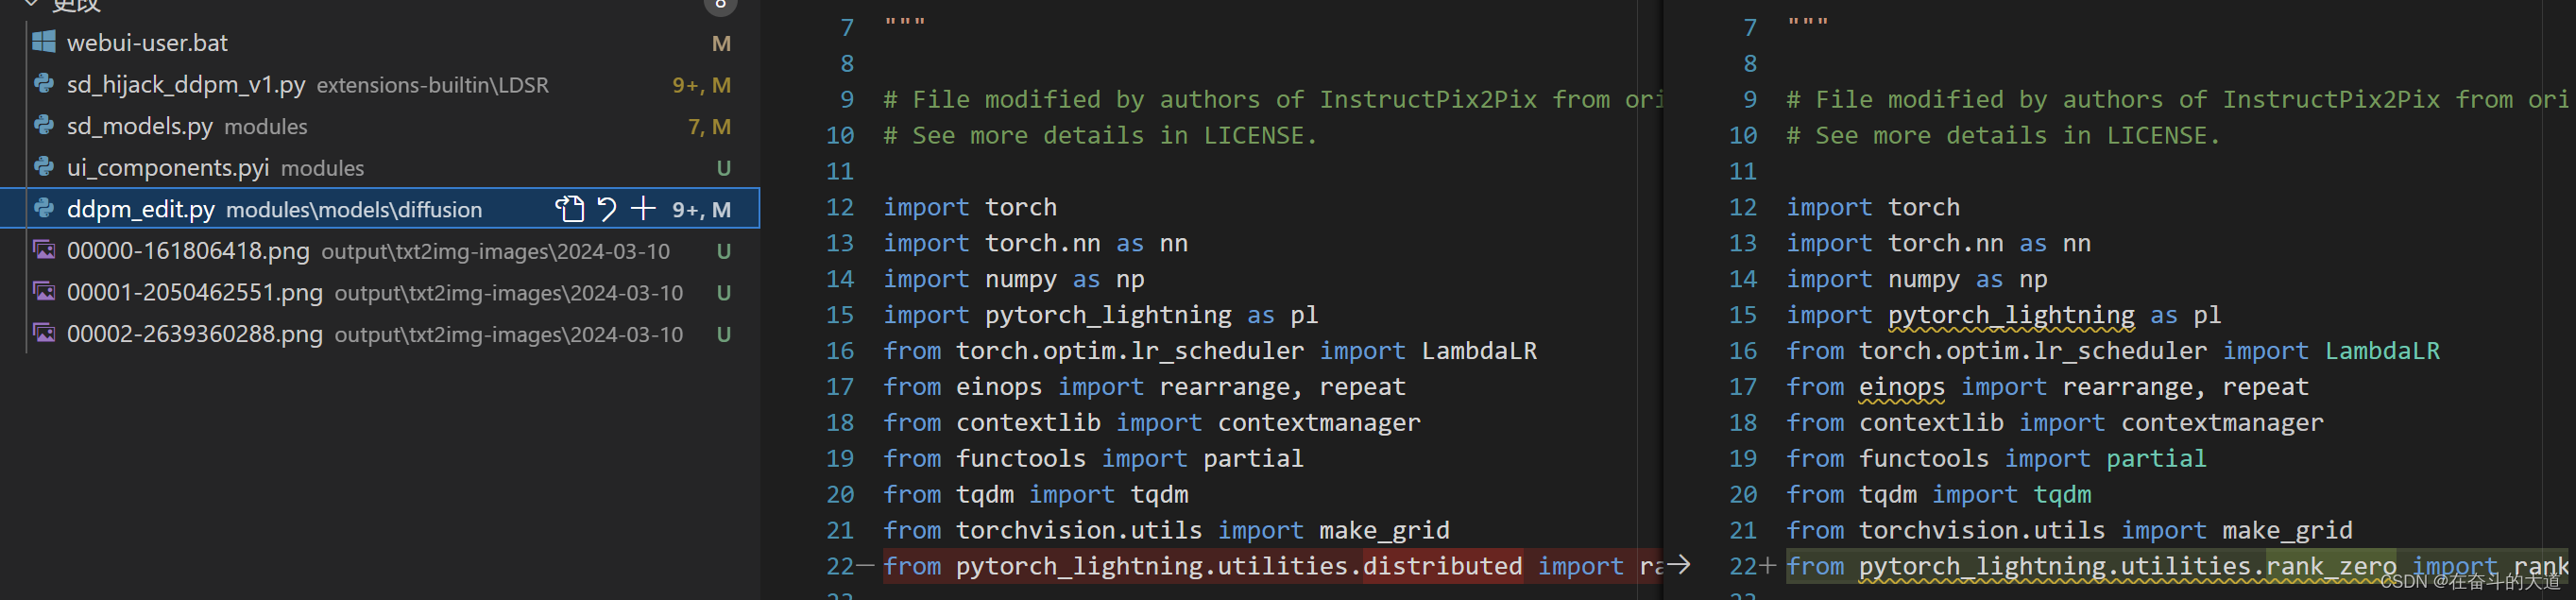Open 00001-2050462551.png from changes
Viewport: 2576px width, 600px height.
195,293
